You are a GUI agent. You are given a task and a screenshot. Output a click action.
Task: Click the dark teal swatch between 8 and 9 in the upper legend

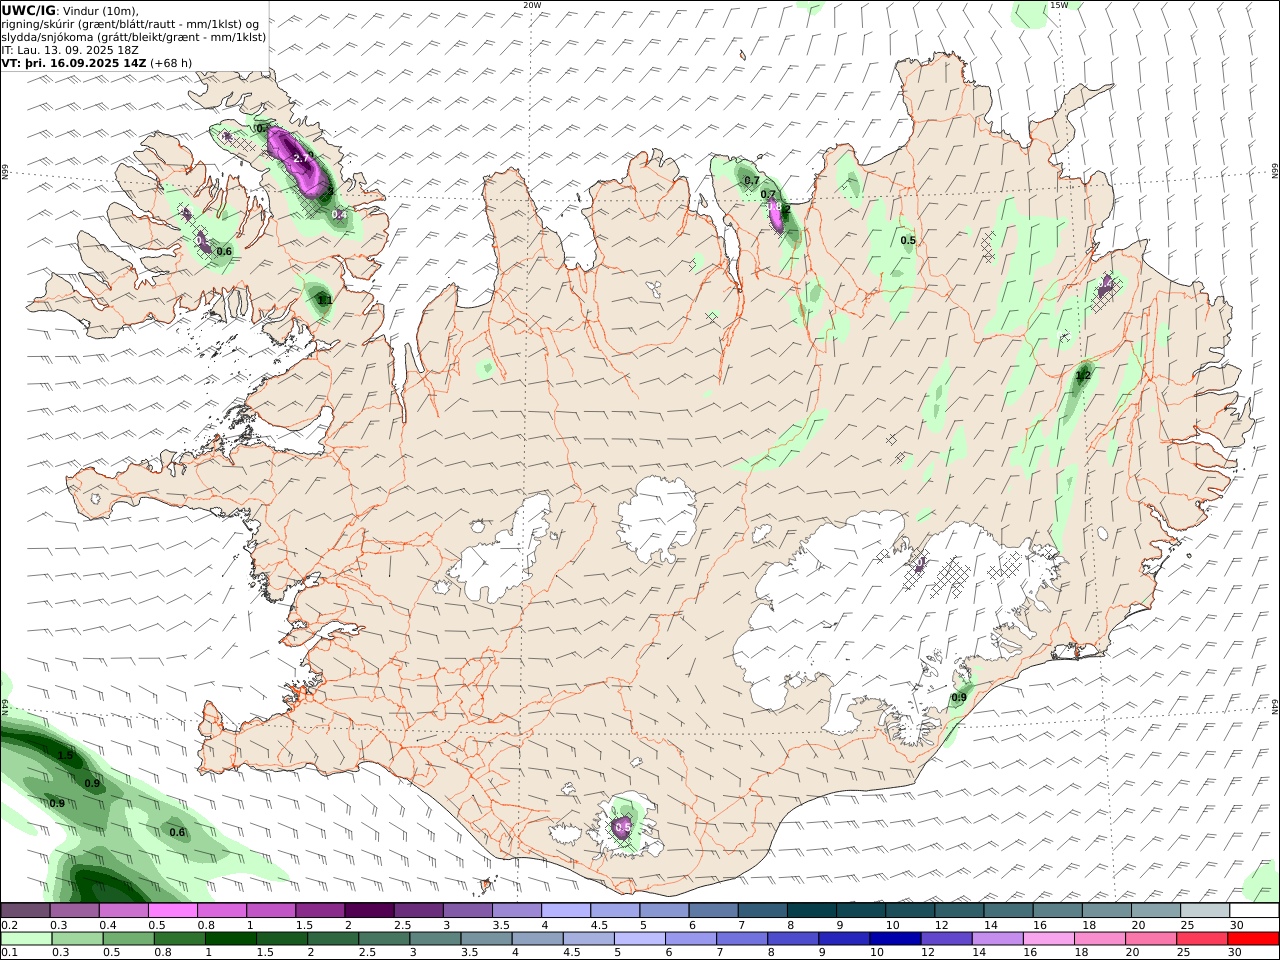tap(811, 911)
